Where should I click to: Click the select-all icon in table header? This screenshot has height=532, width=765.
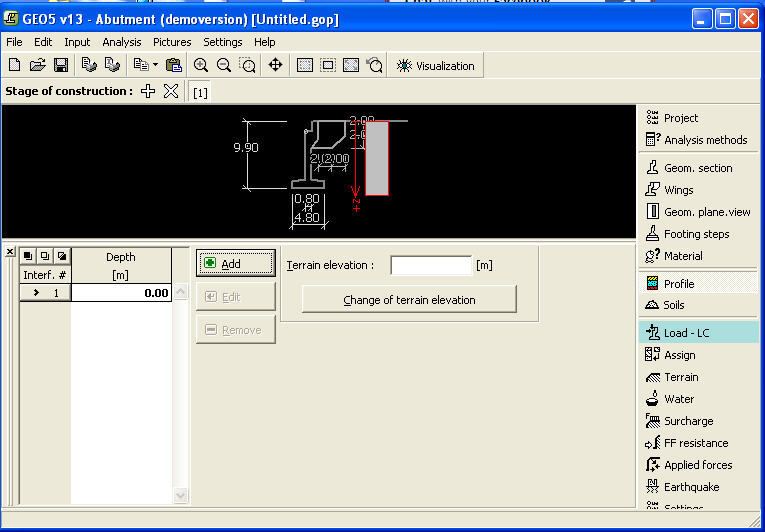(28, 256)
